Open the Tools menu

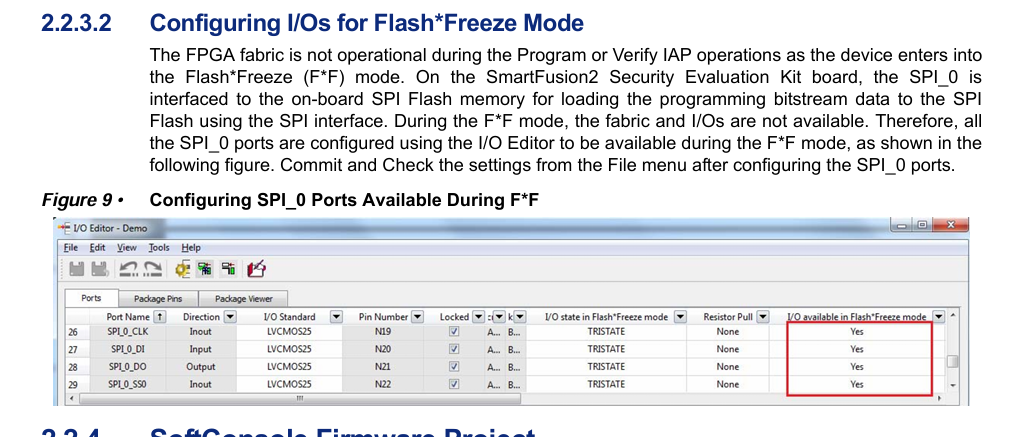159,248
